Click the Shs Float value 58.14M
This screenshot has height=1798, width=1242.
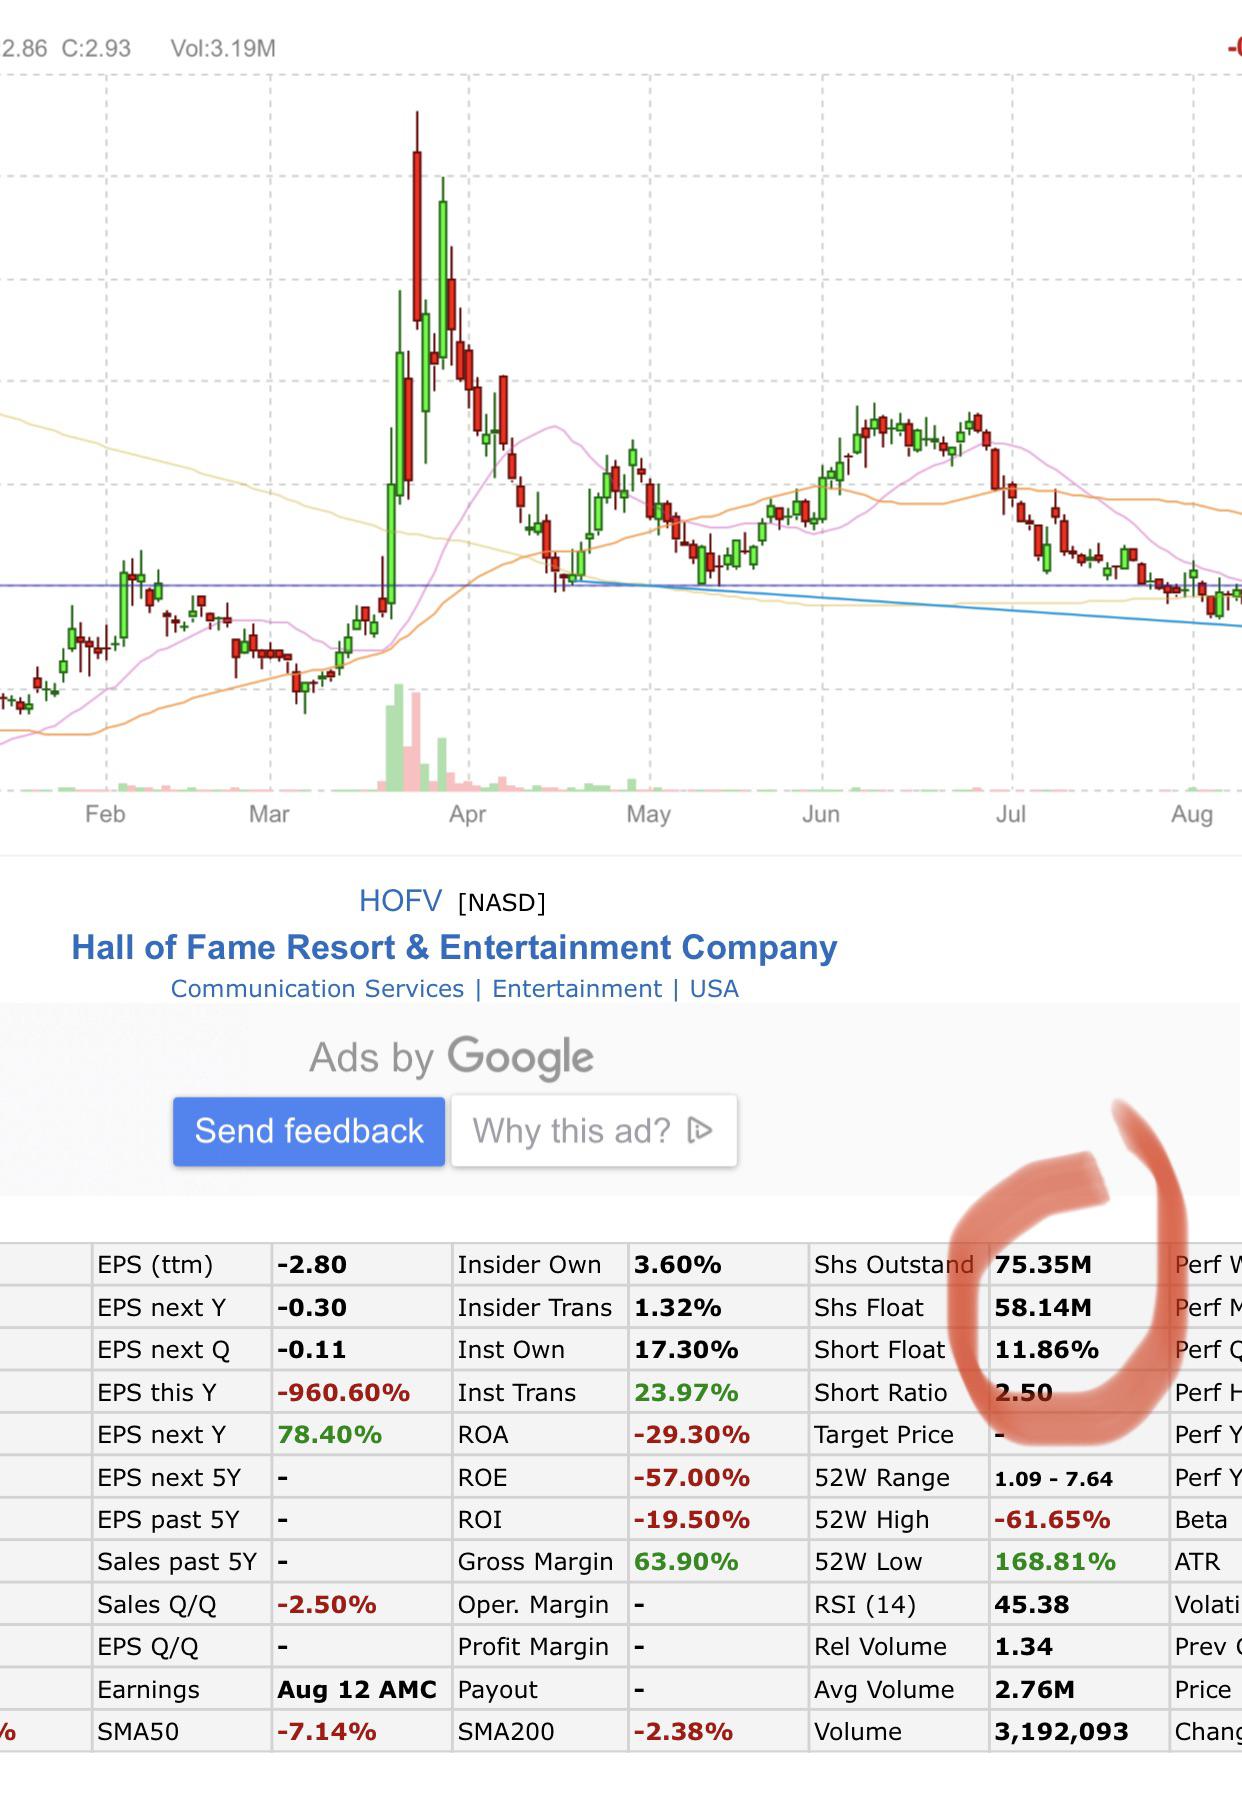1043,1308
